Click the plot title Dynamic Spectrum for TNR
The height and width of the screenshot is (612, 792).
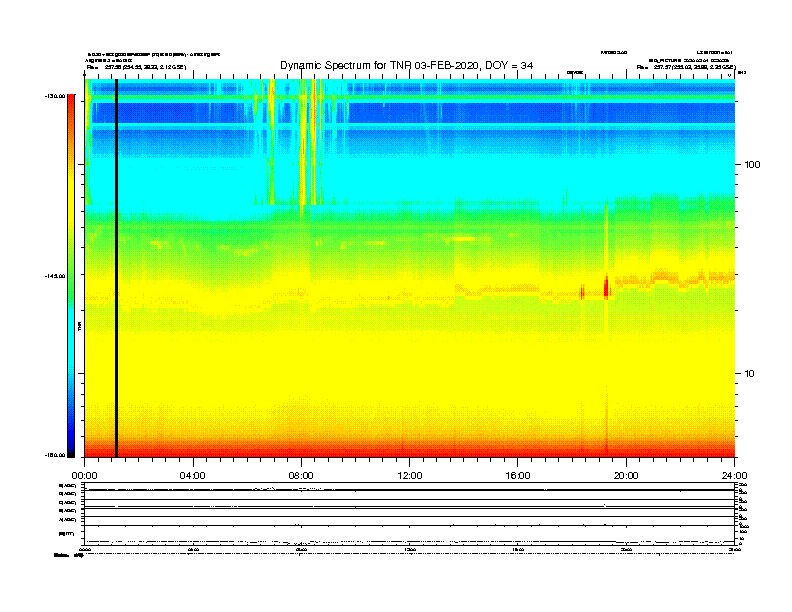(407, 66)
